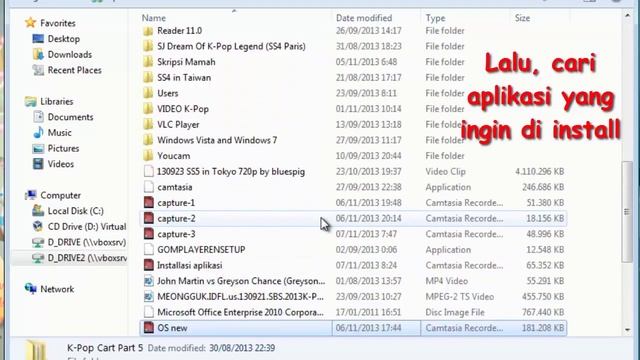
Task: Click the Music library note icon
Action: coord(38,133)
